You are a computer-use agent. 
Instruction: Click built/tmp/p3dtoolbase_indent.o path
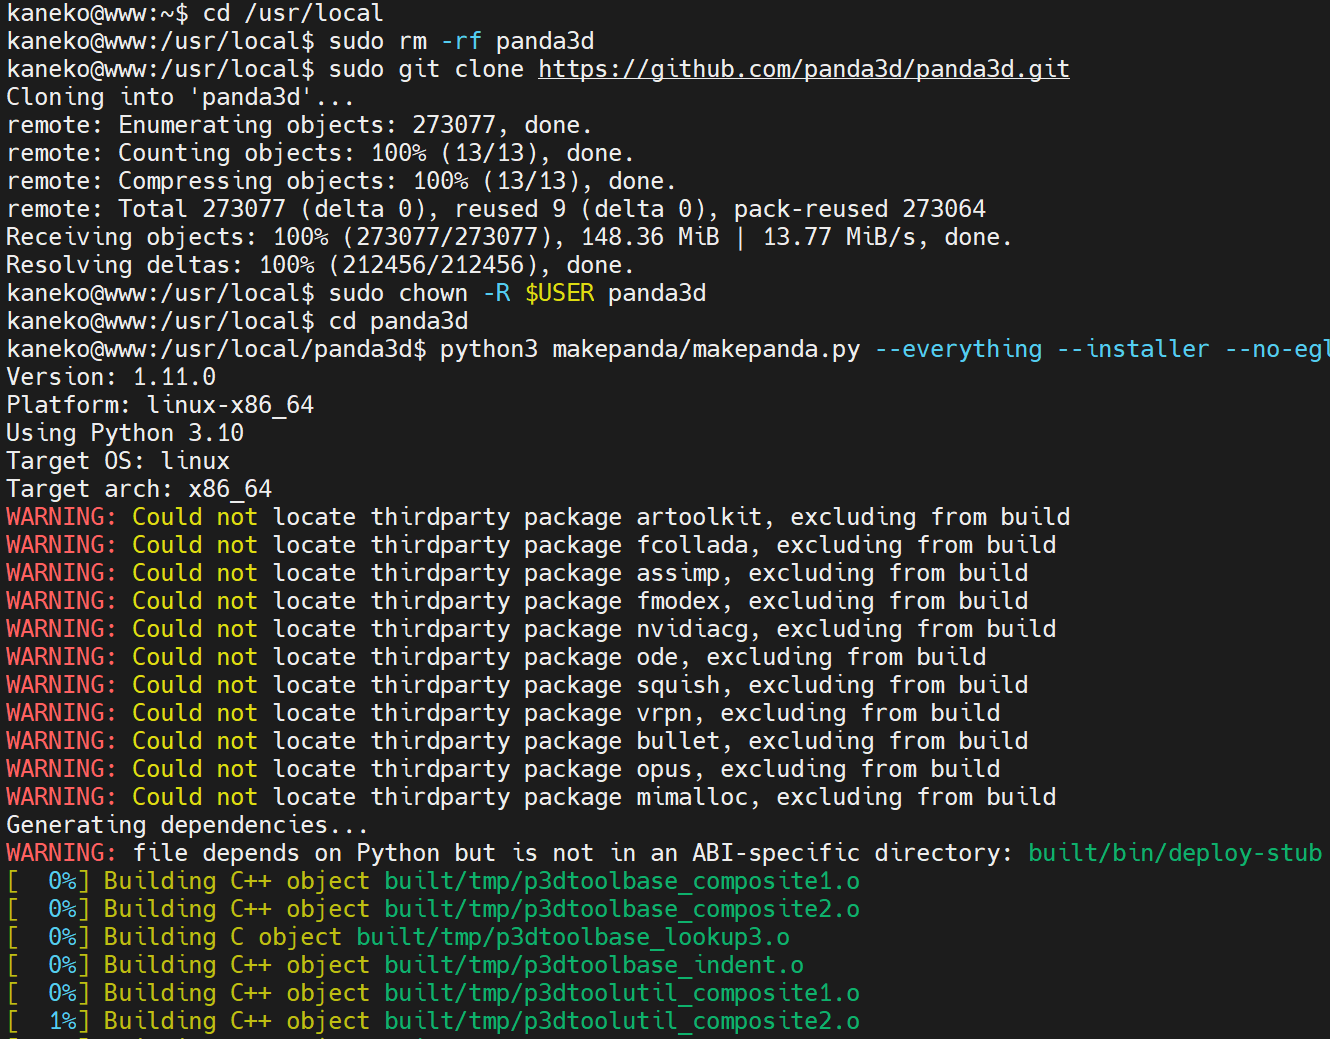(594, 965)
